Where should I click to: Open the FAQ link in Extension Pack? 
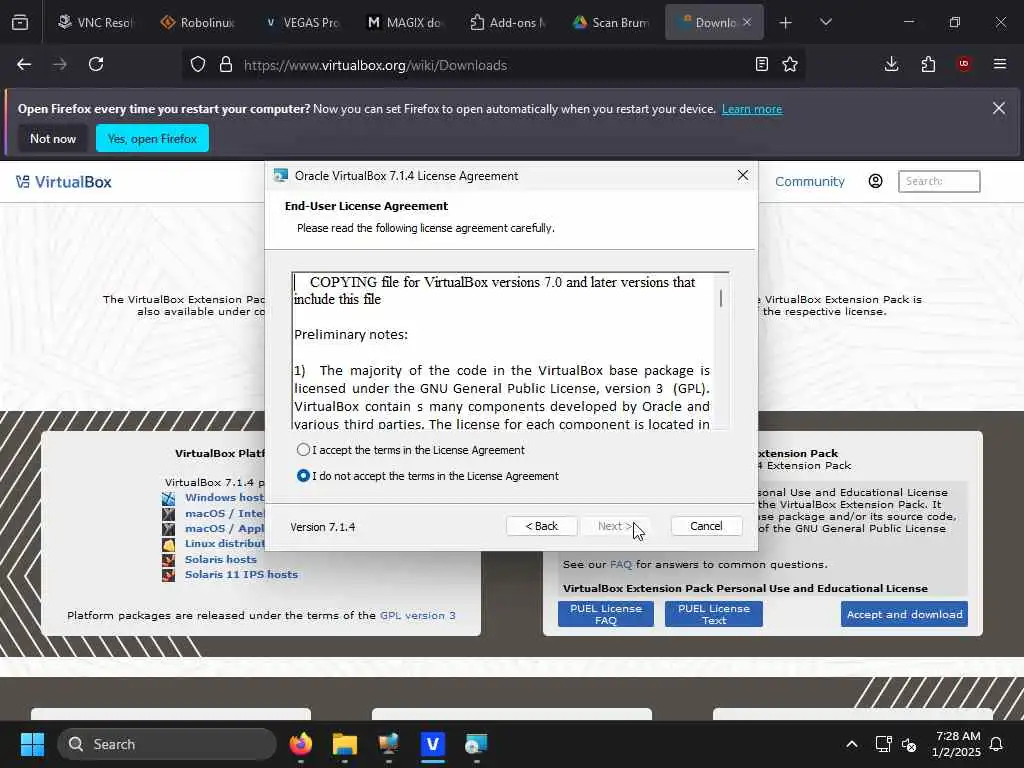pyautogui.click(x=620, y=564)
